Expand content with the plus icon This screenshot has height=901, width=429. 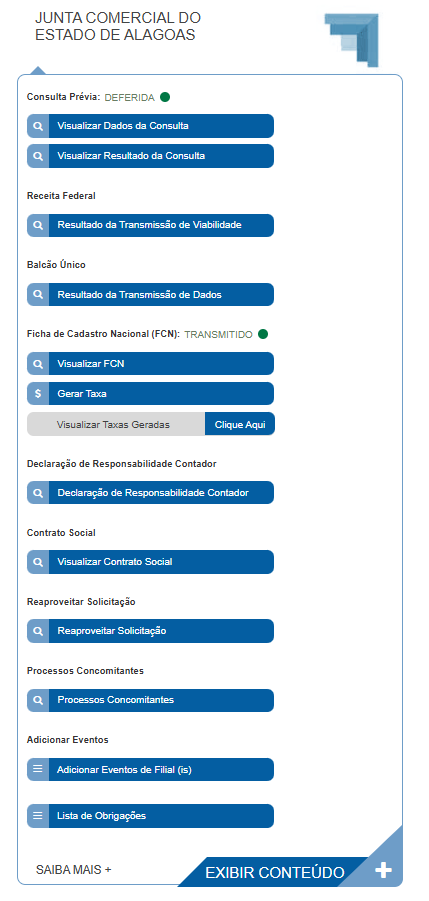point(383,870)
